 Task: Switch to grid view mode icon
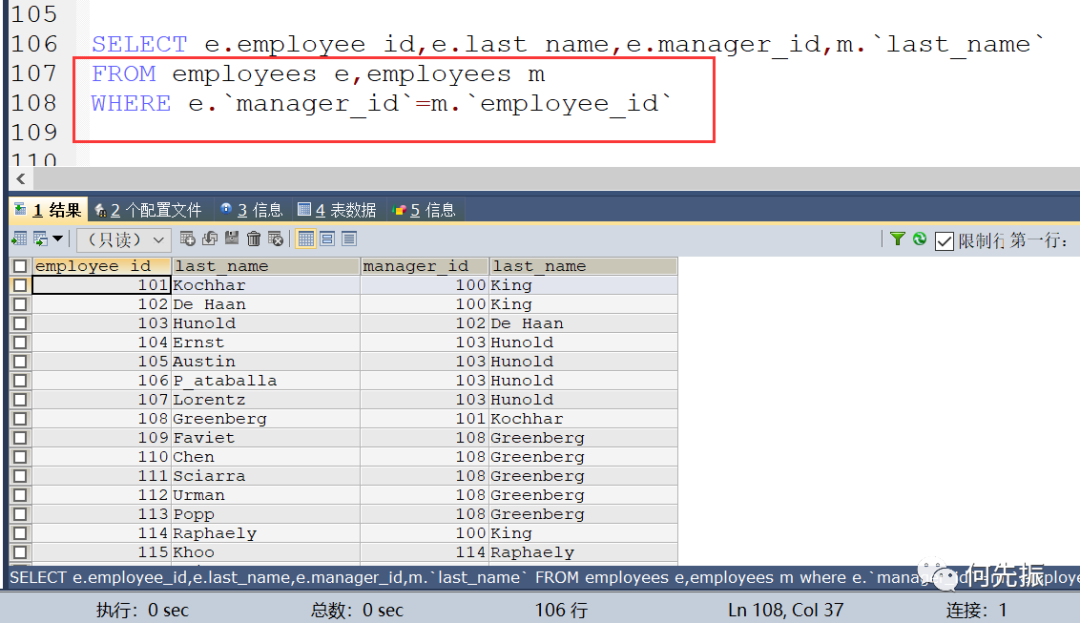point(306,239)
